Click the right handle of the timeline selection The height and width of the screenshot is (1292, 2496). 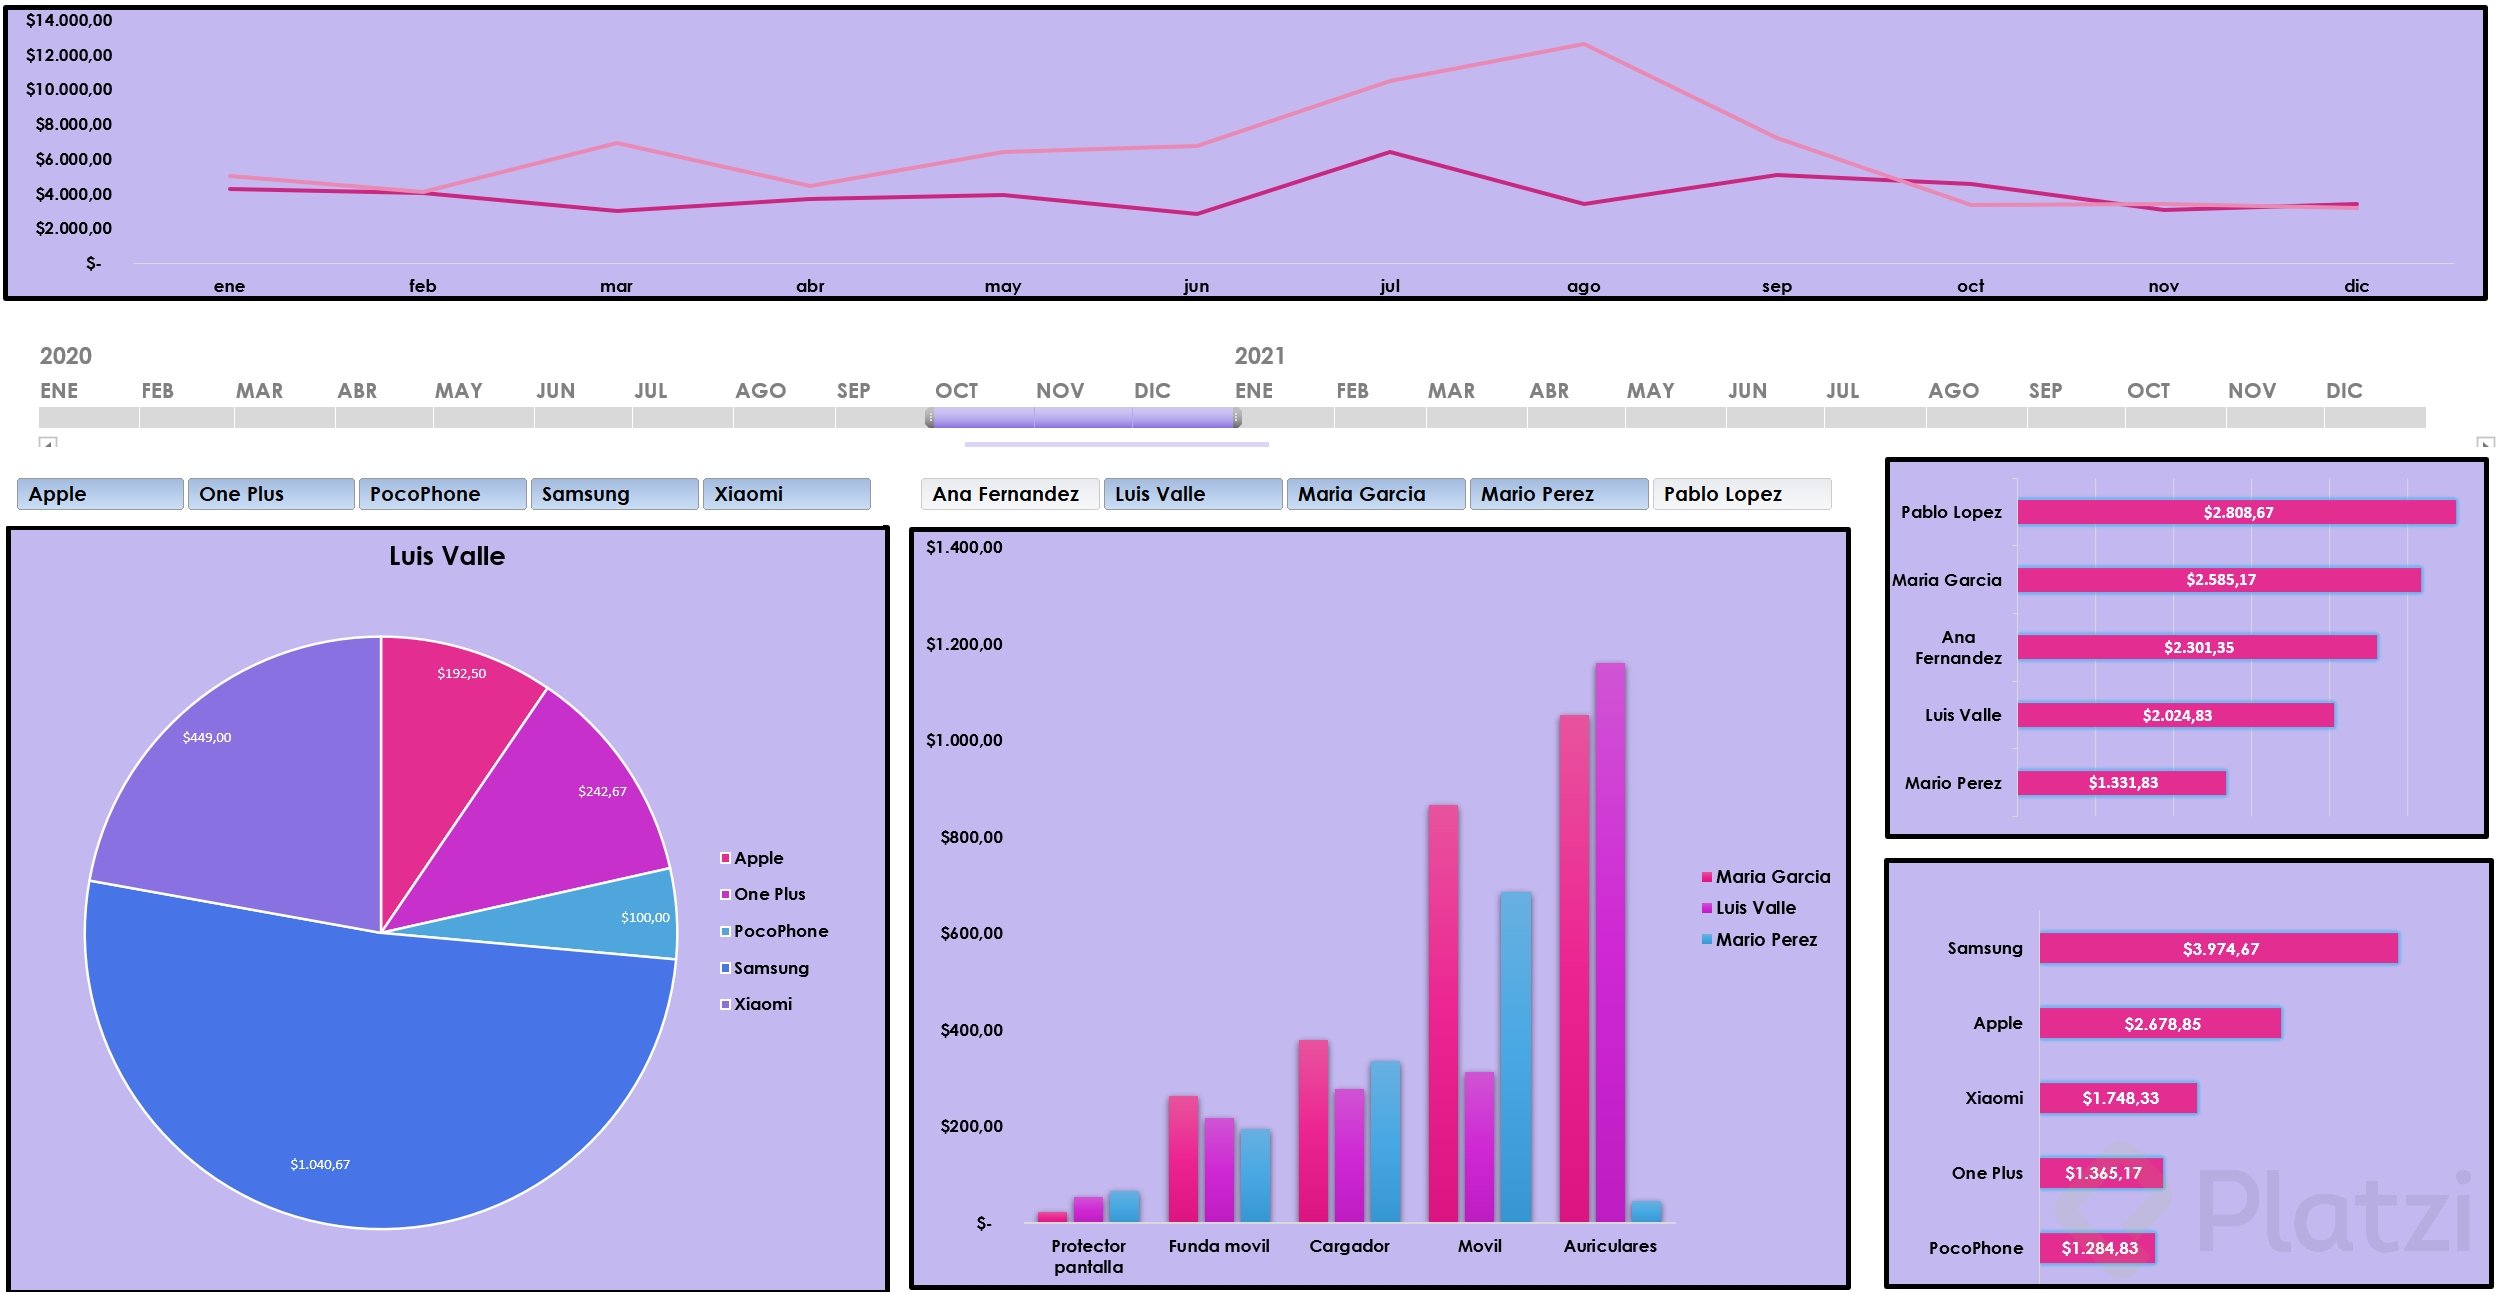pyautogui.click(x=1237, y=418)
